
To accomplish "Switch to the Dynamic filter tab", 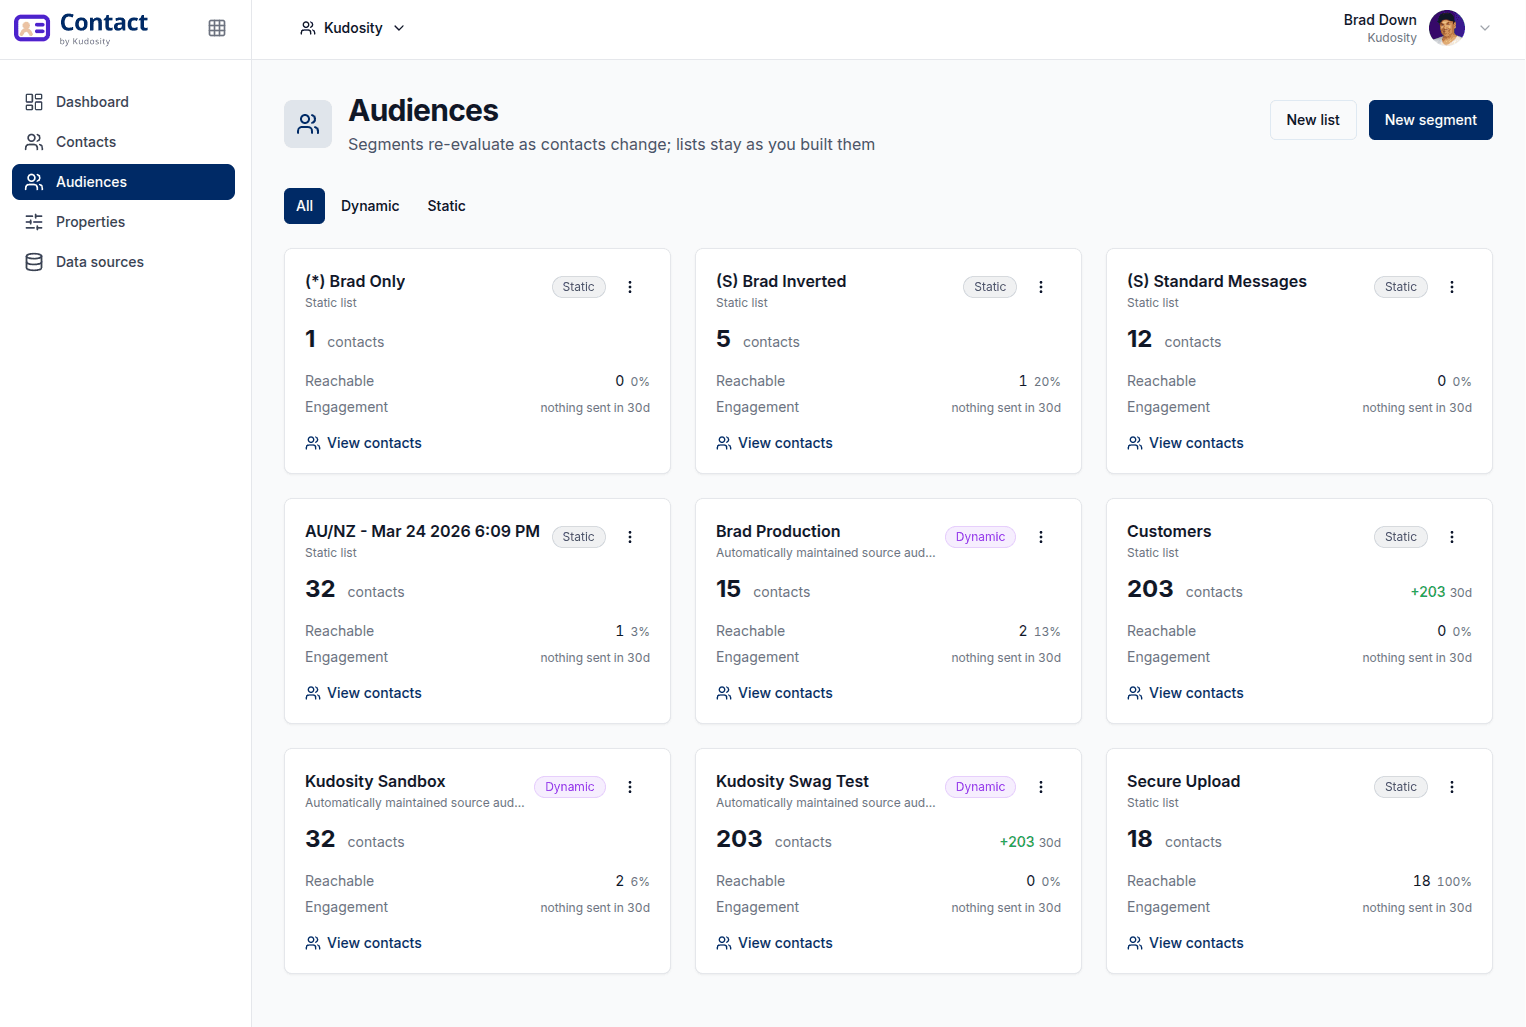I will click(x=370, y=206).
